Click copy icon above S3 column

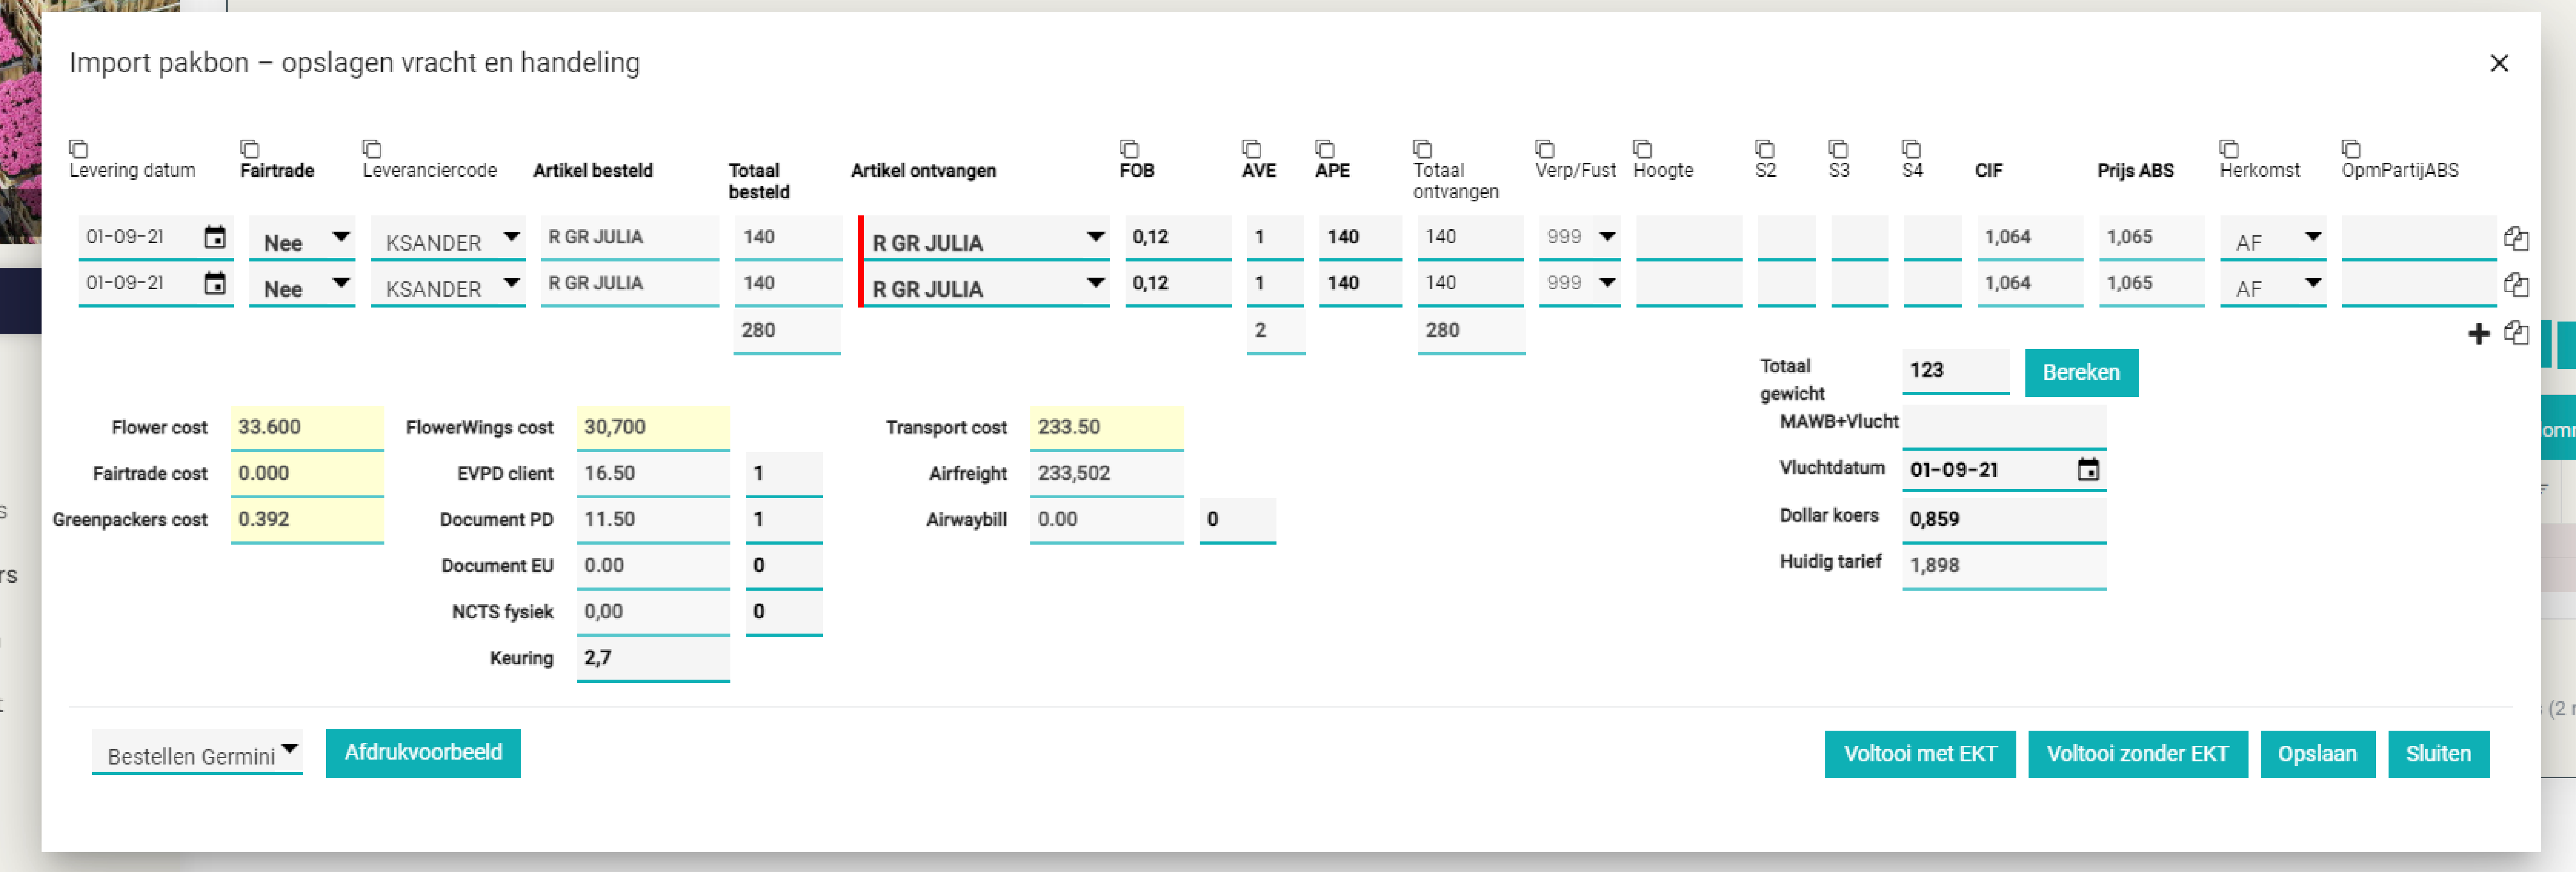1838,149
